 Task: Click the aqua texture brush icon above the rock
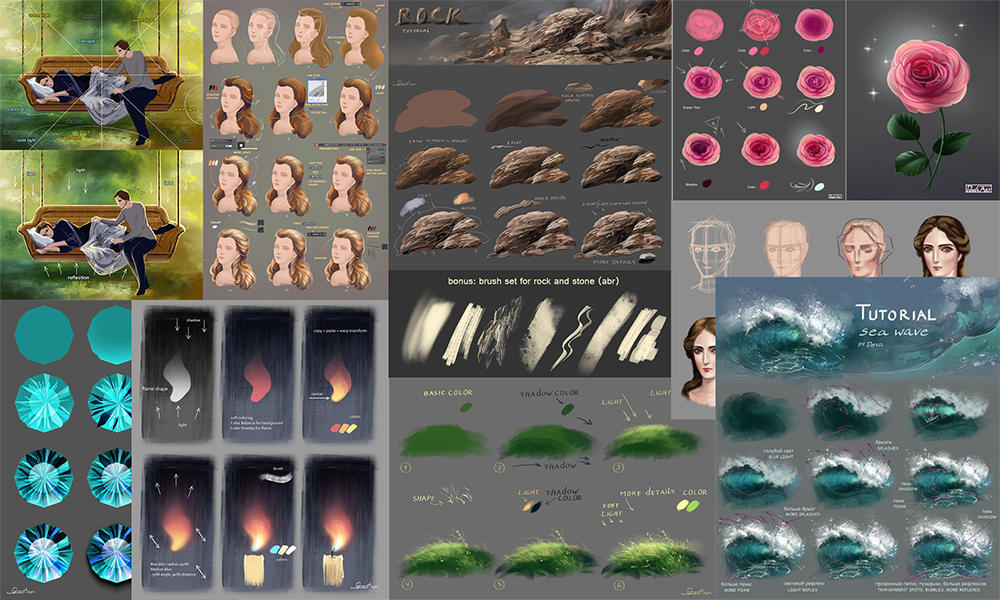pyautogui.click(x=578, y=87)
